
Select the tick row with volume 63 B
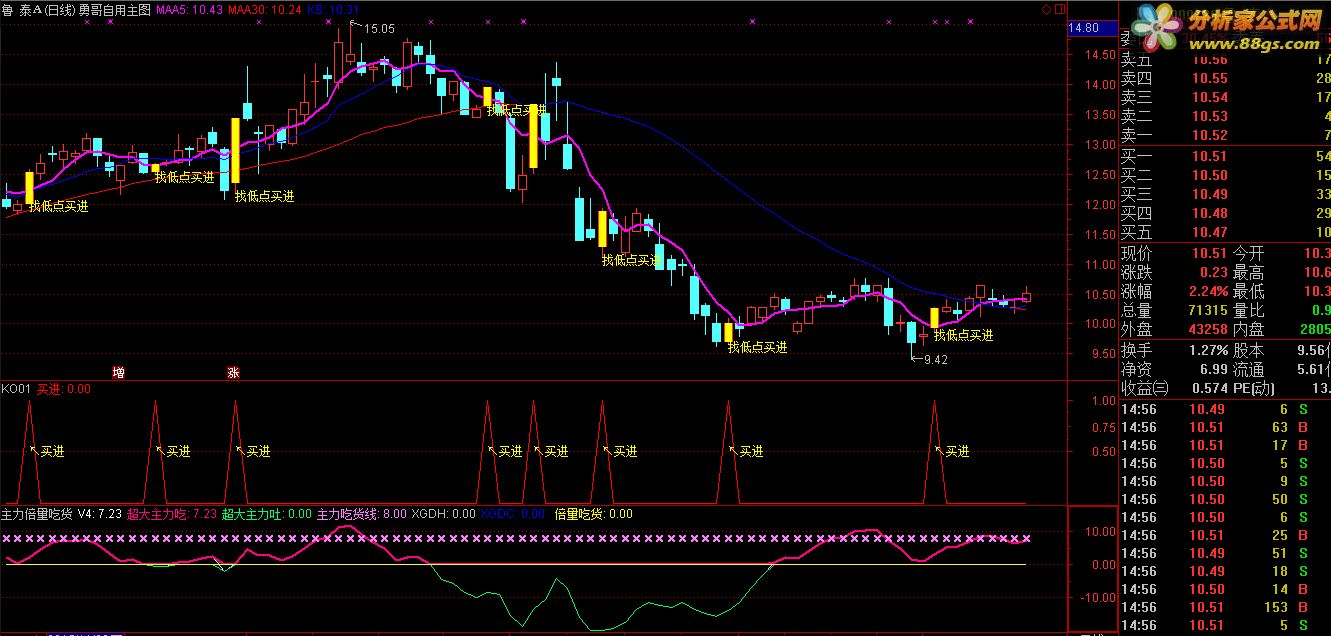pos(1224,427)
